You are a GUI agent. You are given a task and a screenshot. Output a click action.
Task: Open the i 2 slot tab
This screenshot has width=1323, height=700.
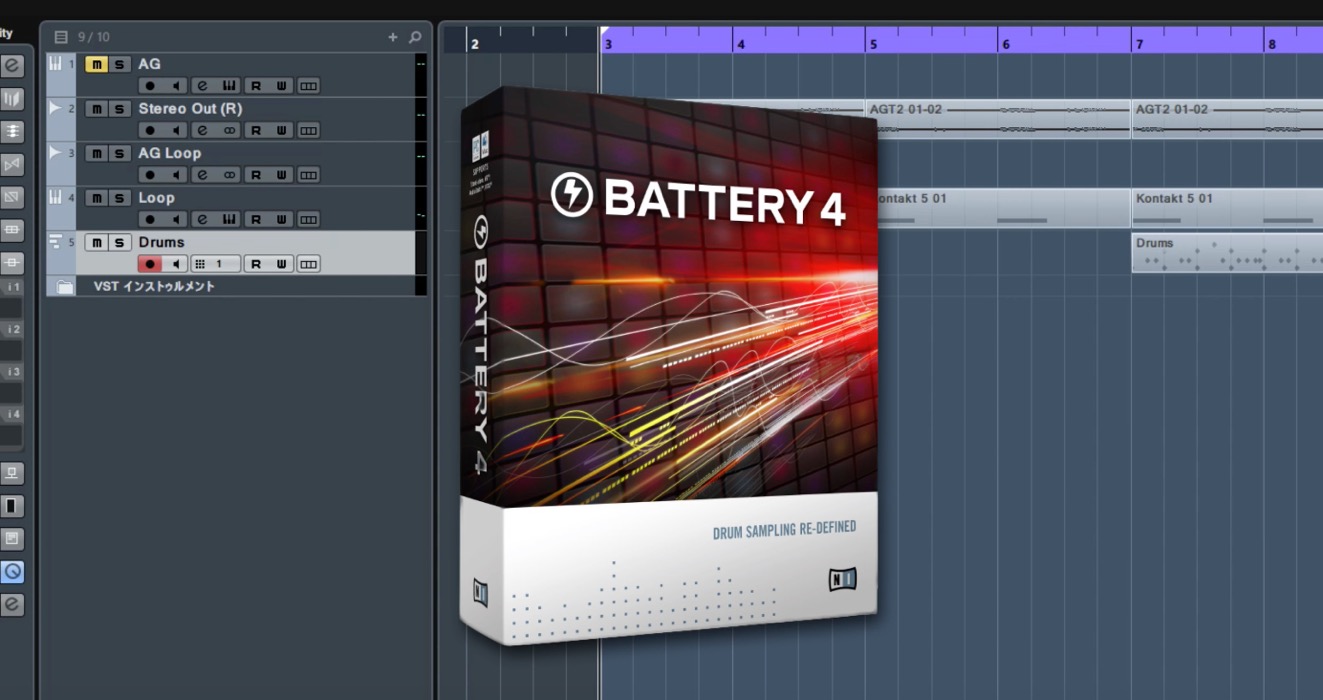(12, 329)
